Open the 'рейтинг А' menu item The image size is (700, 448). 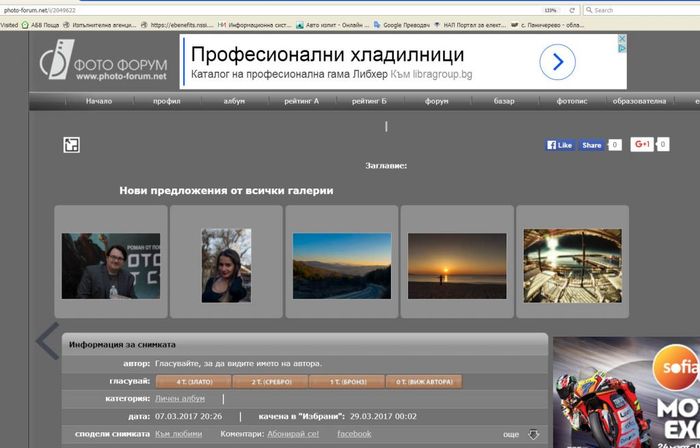pos(301,101)
